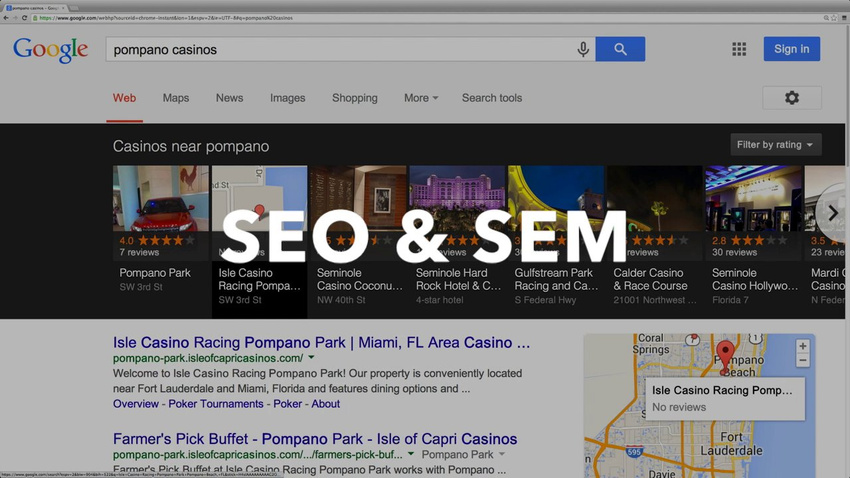Image resolution: width=850 pixels, height=478 pixels.
Task: Click into the pompano casinos search field
Action: coord(342,49)
